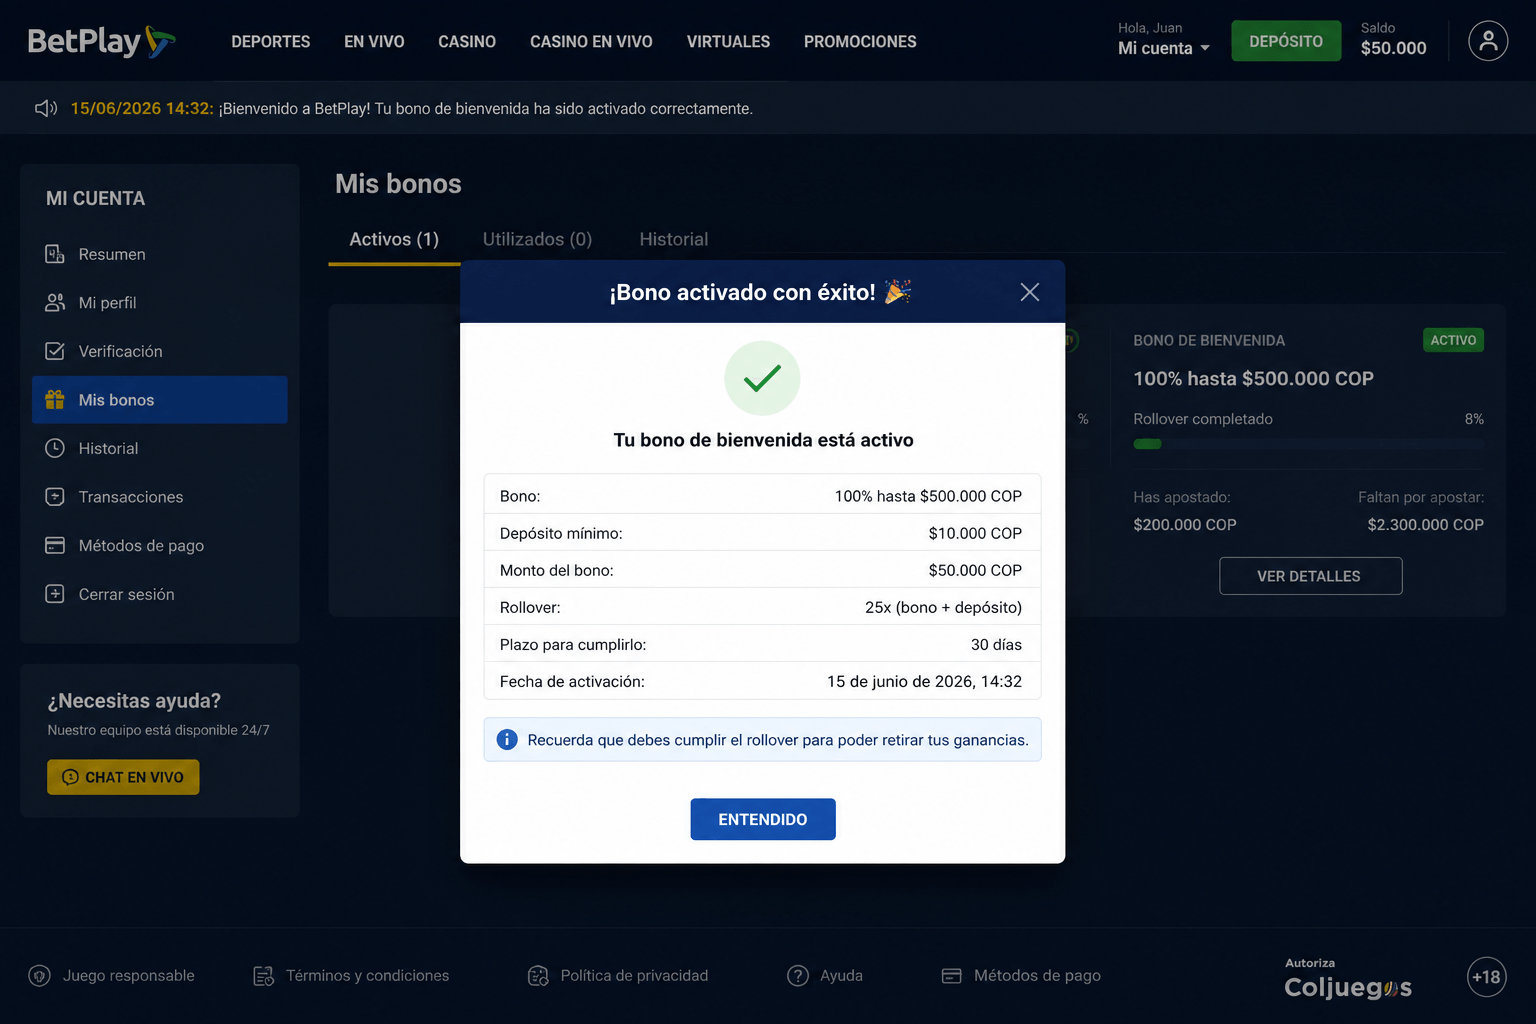Viewport: 1536px width, 1024px height.
Task: Open the Términos y condiciones footer link
Action: [x=351, y=976]
